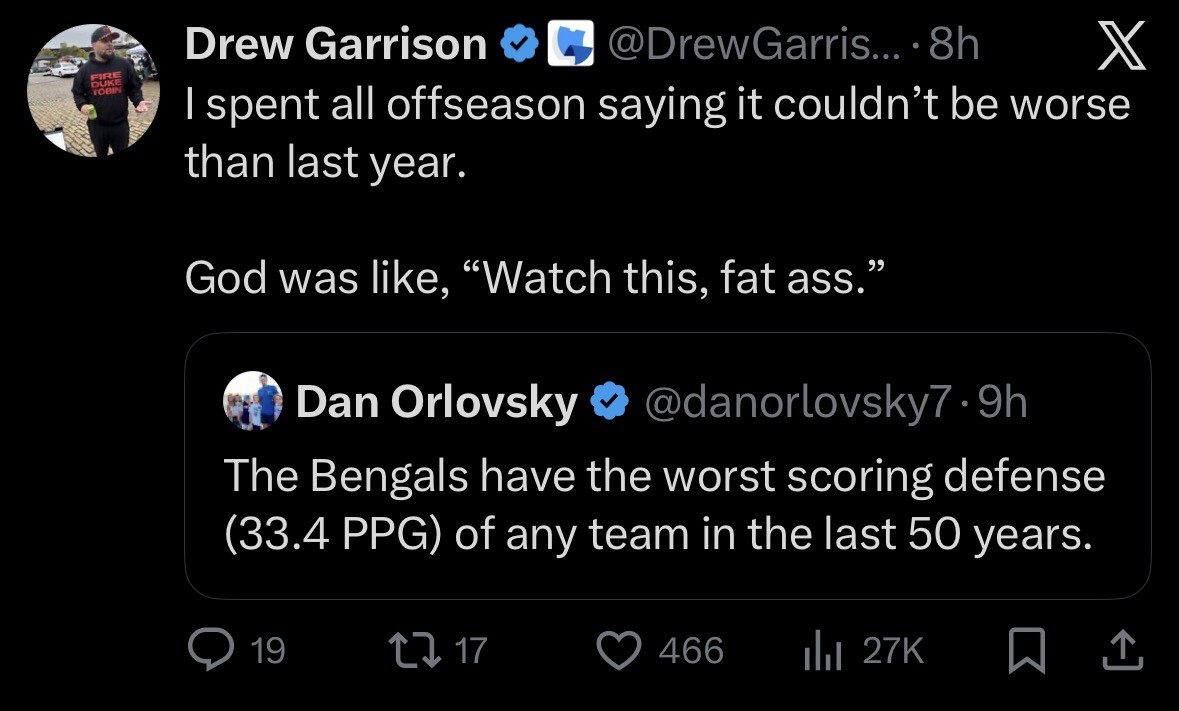
Task: Click the 466 likes count
Action: pos(690,652)
